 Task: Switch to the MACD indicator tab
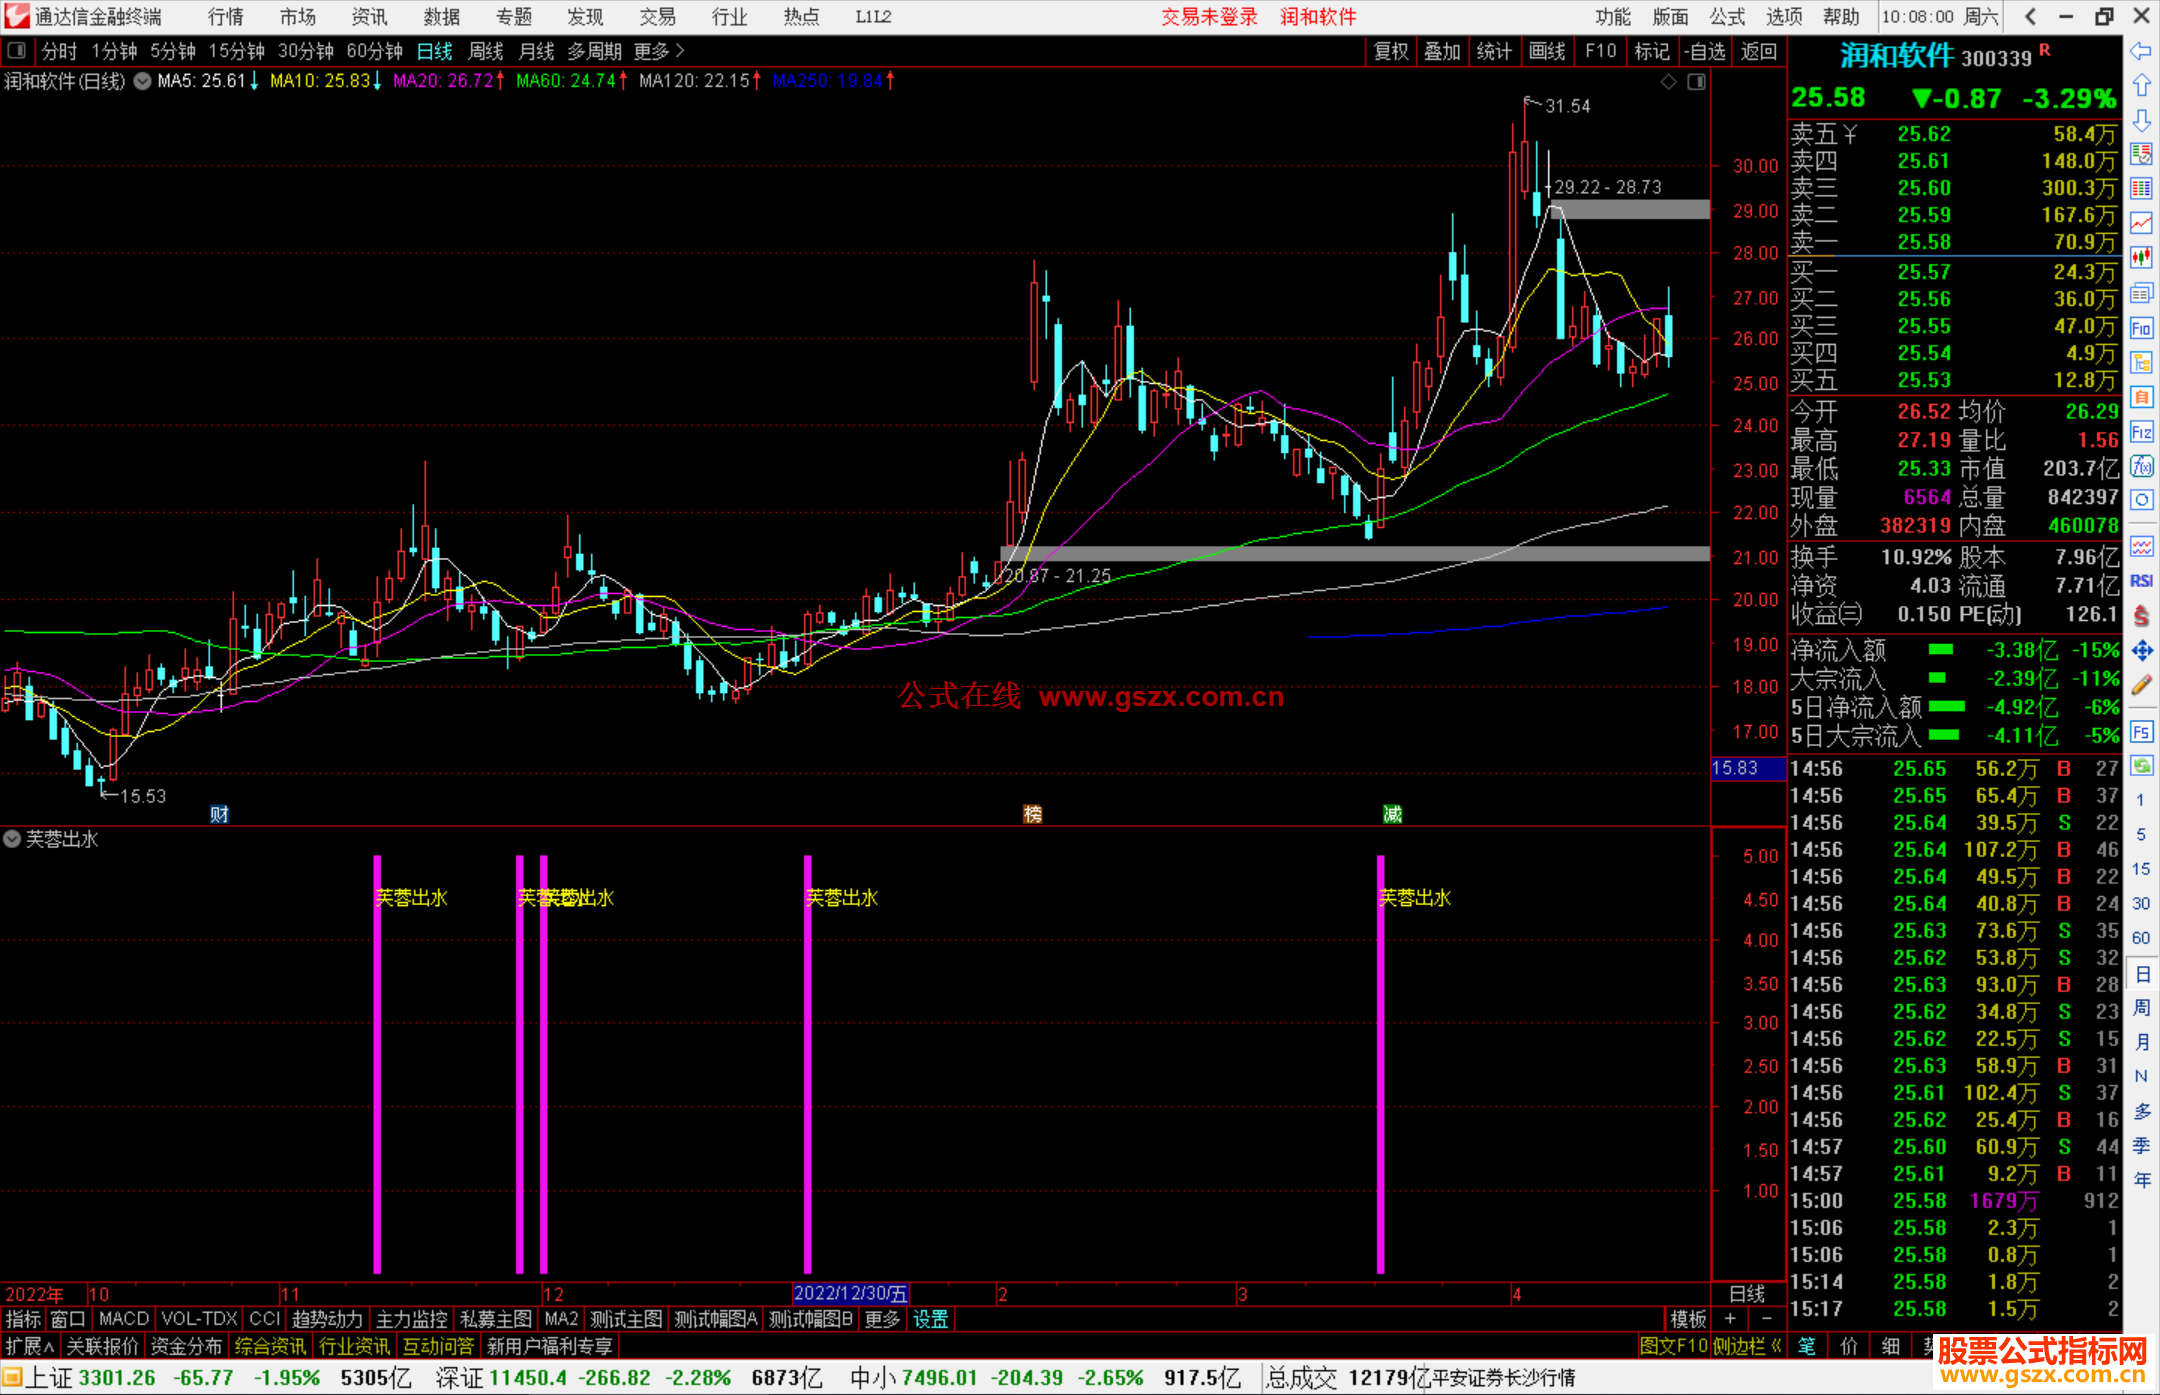124,1319
